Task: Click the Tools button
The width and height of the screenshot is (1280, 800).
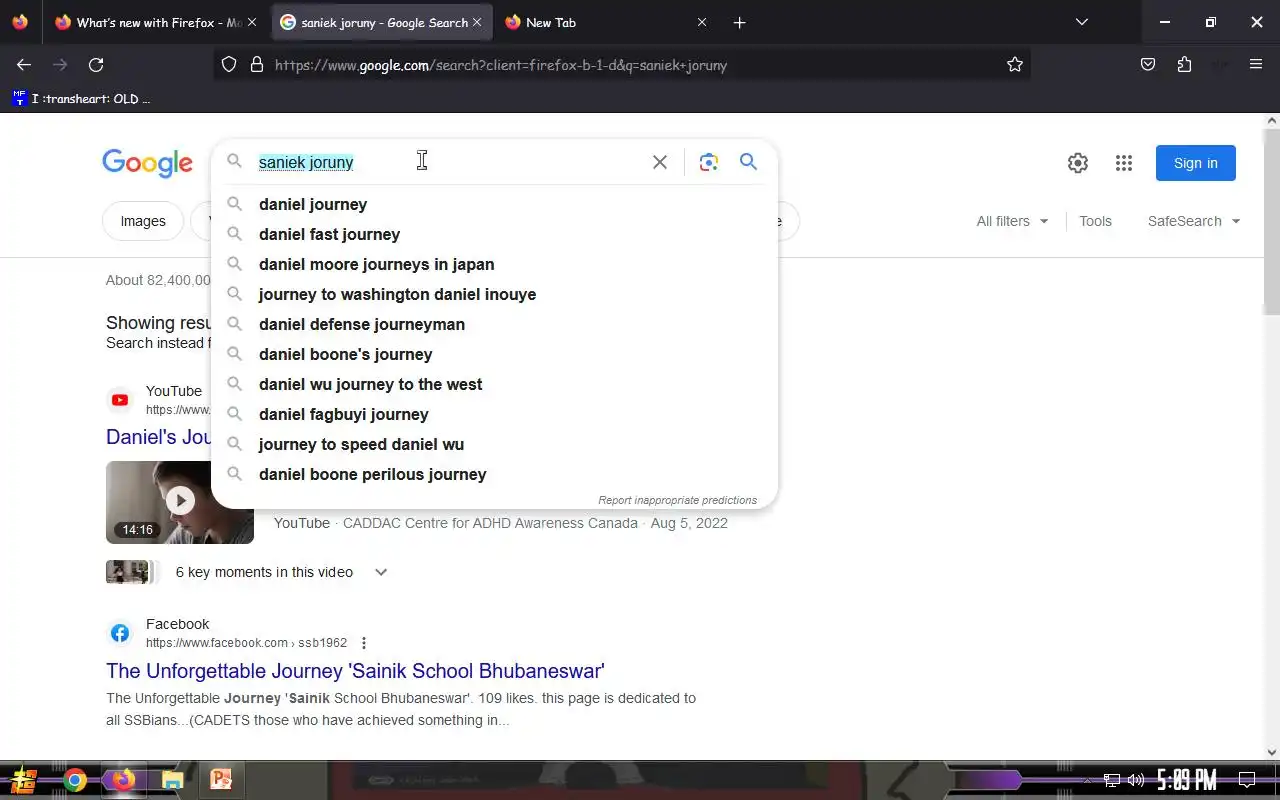Action: coord(1095,221)
